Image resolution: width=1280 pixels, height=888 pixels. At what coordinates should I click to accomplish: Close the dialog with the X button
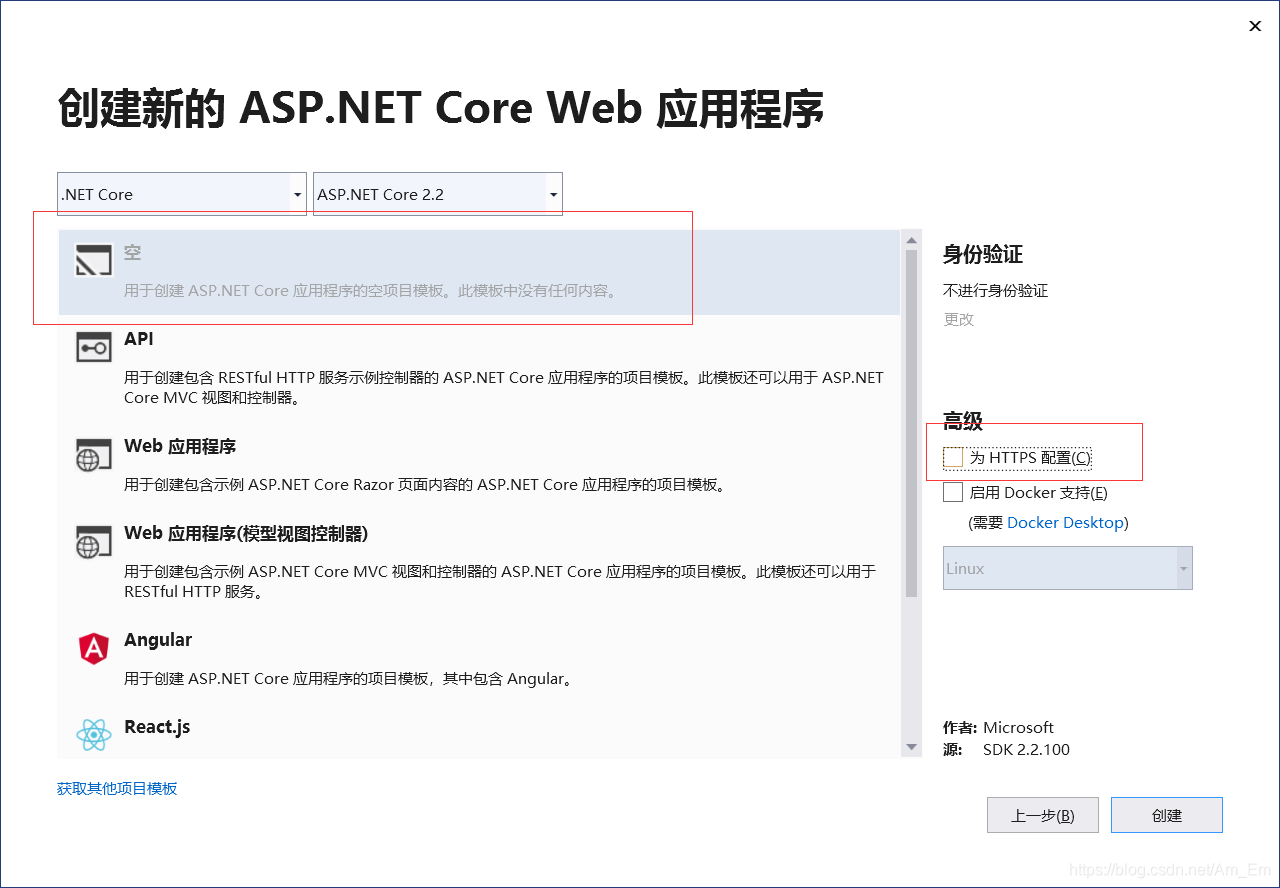(x=1255, y=26)
